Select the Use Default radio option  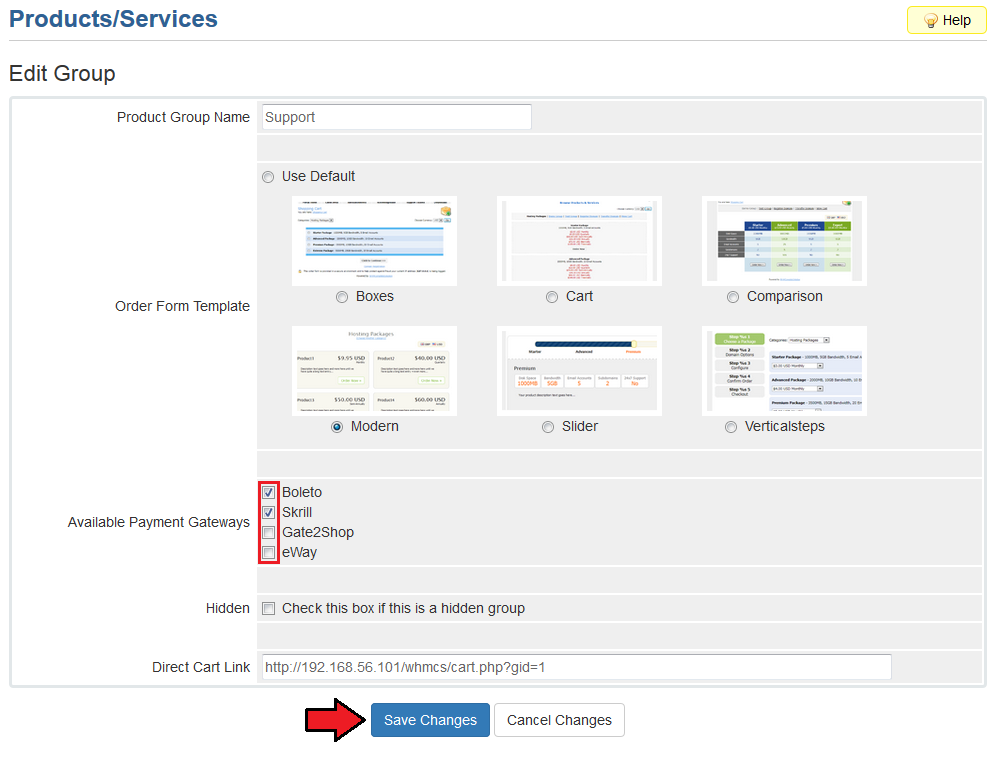click(268, 177)
